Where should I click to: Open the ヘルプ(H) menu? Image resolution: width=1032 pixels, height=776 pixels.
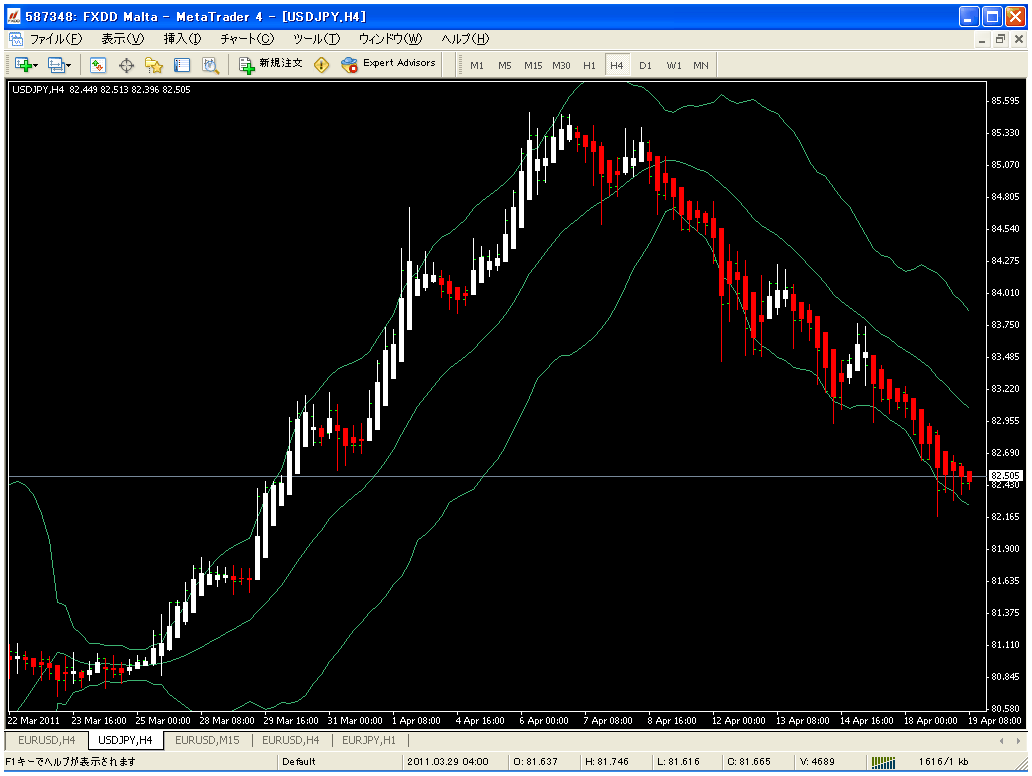(x=465, y=39)
